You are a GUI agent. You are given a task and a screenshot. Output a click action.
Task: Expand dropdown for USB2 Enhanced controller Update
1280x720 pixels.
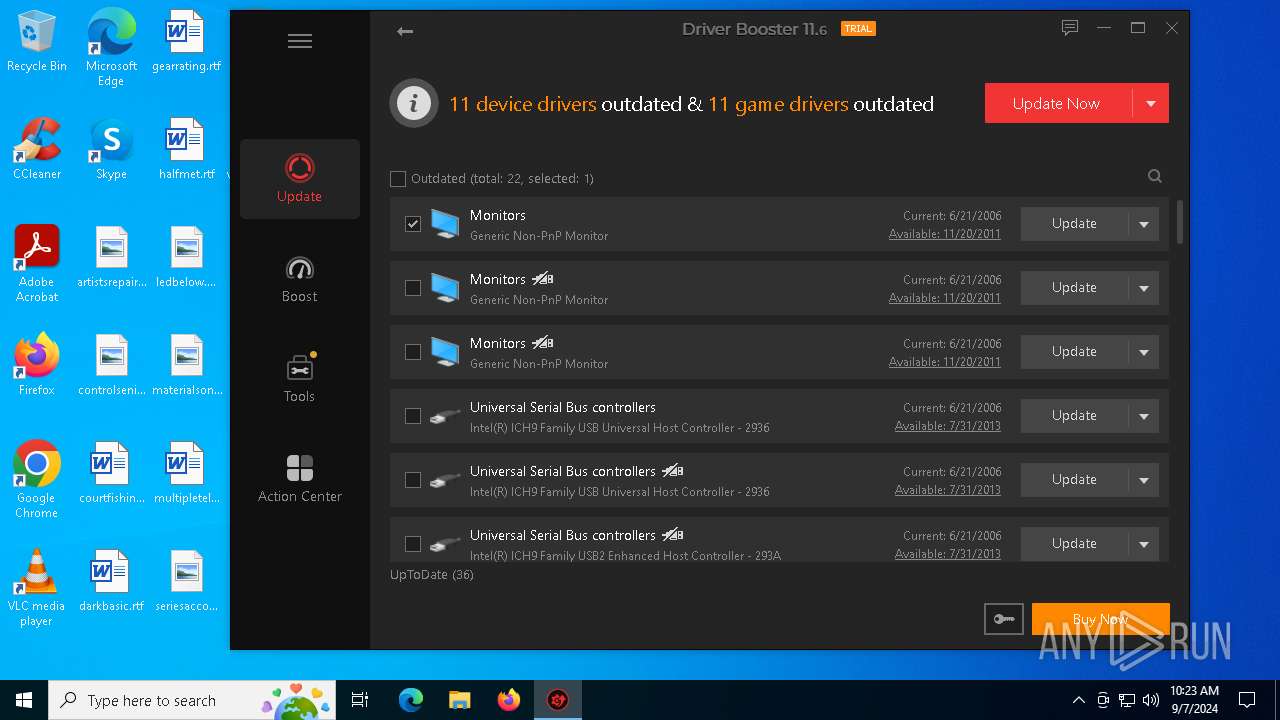[x=1144, y=544]
